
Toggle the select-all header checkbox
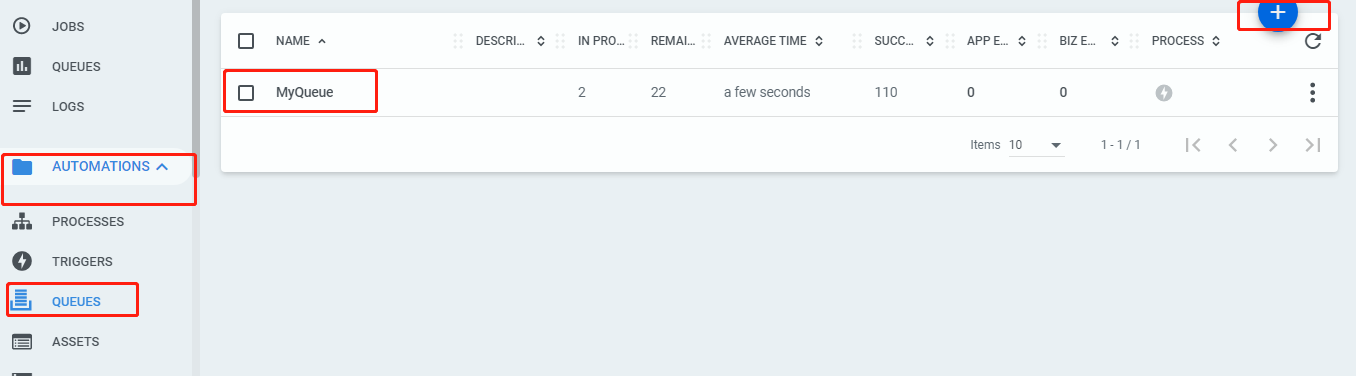(246, 41)
